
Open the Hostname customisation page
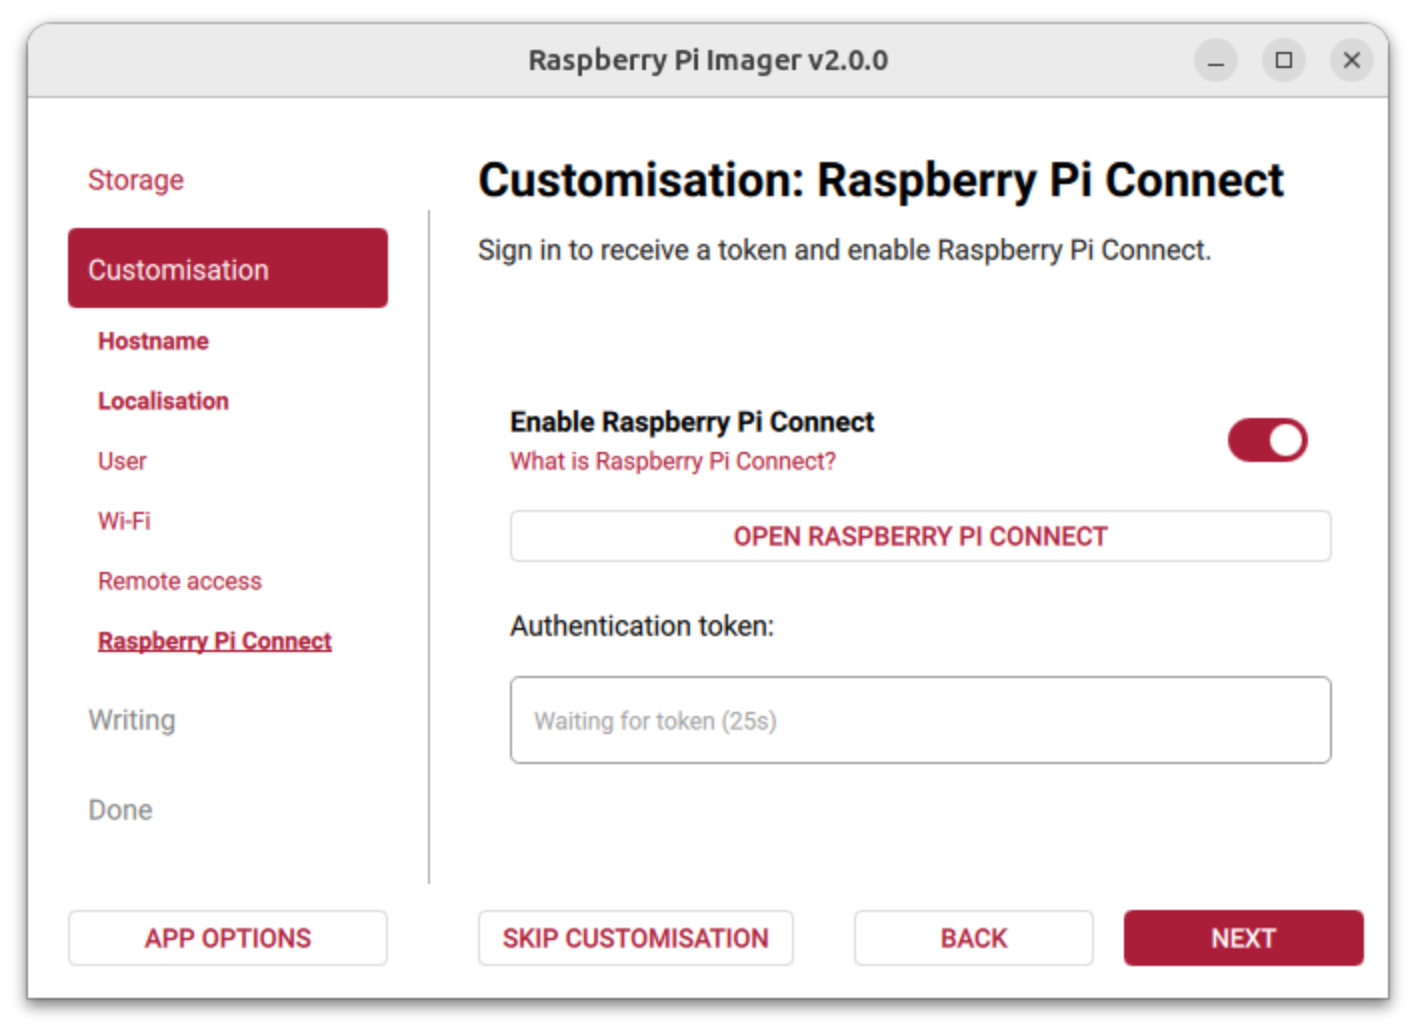click(153, 341)
